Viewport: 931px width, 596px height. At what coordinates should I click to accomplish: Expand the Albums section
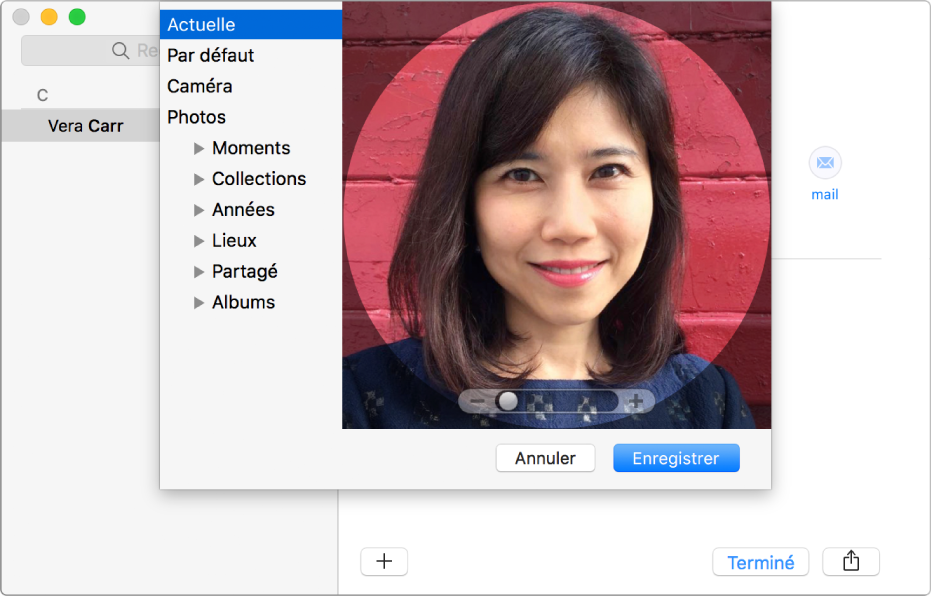tap(198, 302)
